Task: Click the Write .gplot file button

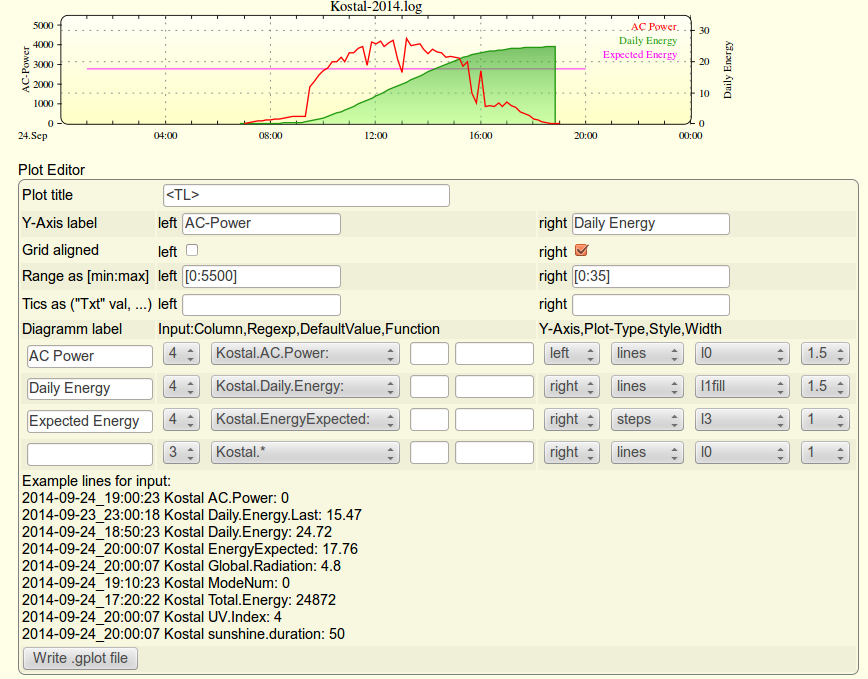Action: [x=80, y=658]
